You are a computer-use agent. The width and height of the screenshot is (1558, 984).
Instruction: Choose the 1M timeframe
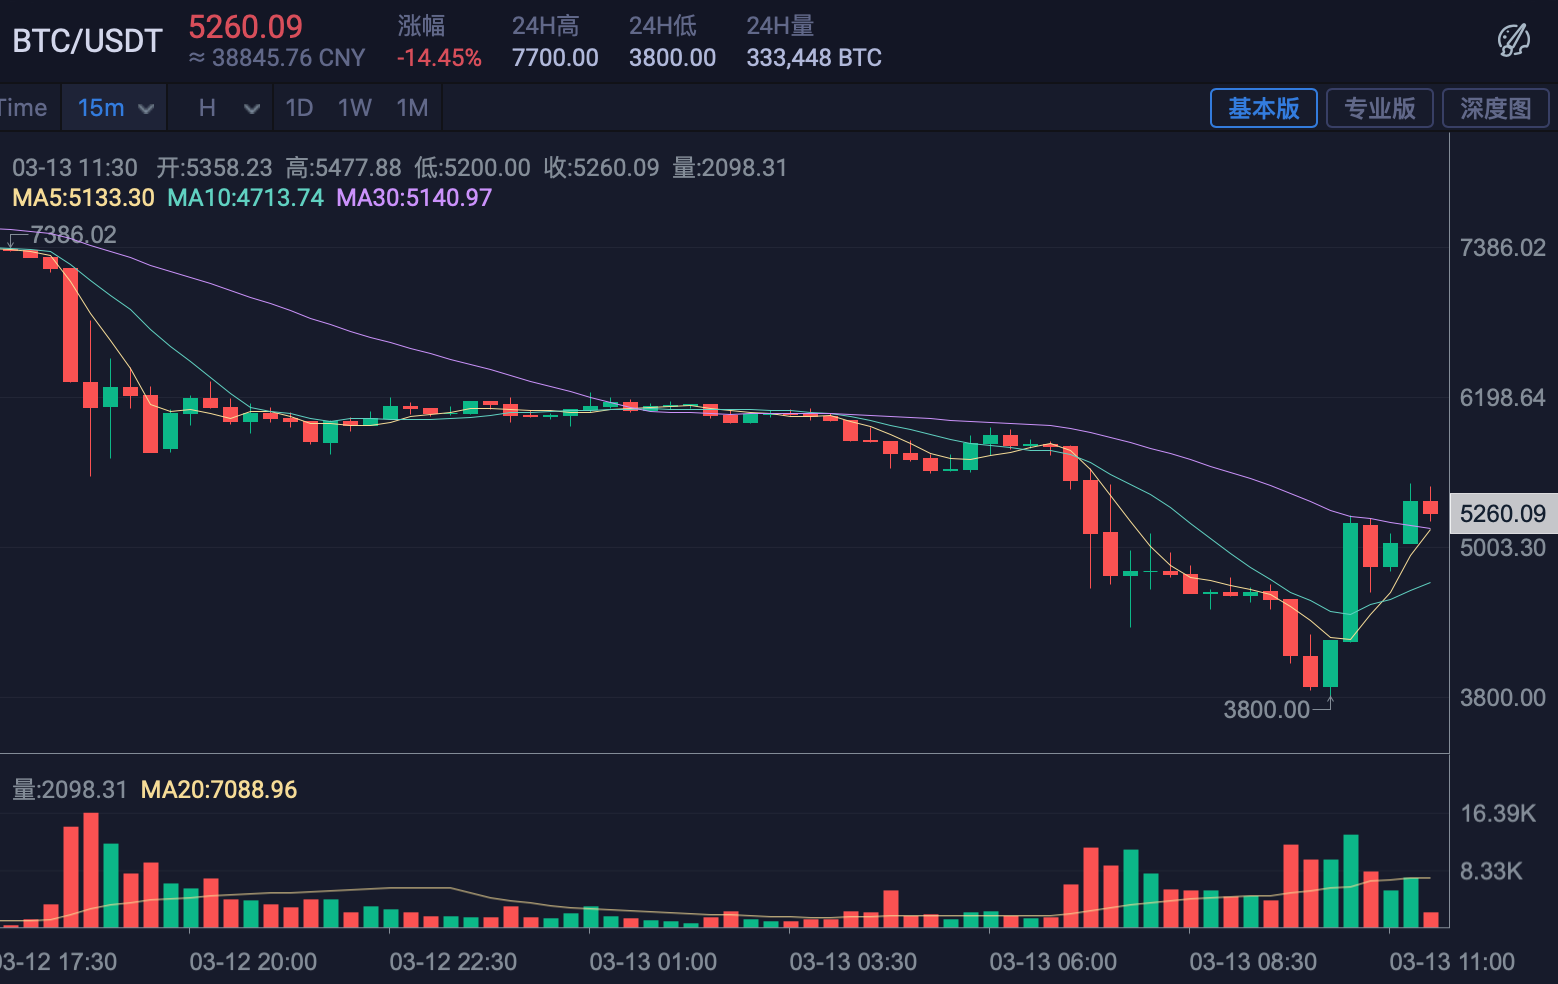click(412, 108)
